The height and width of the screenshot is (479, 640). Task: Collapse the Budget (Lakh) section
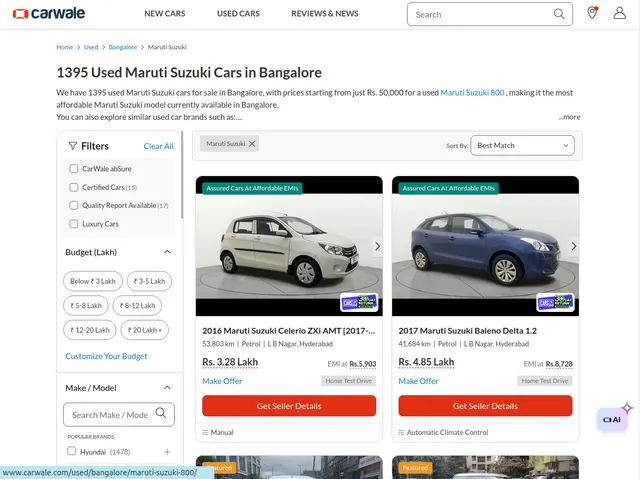point(167,252)
